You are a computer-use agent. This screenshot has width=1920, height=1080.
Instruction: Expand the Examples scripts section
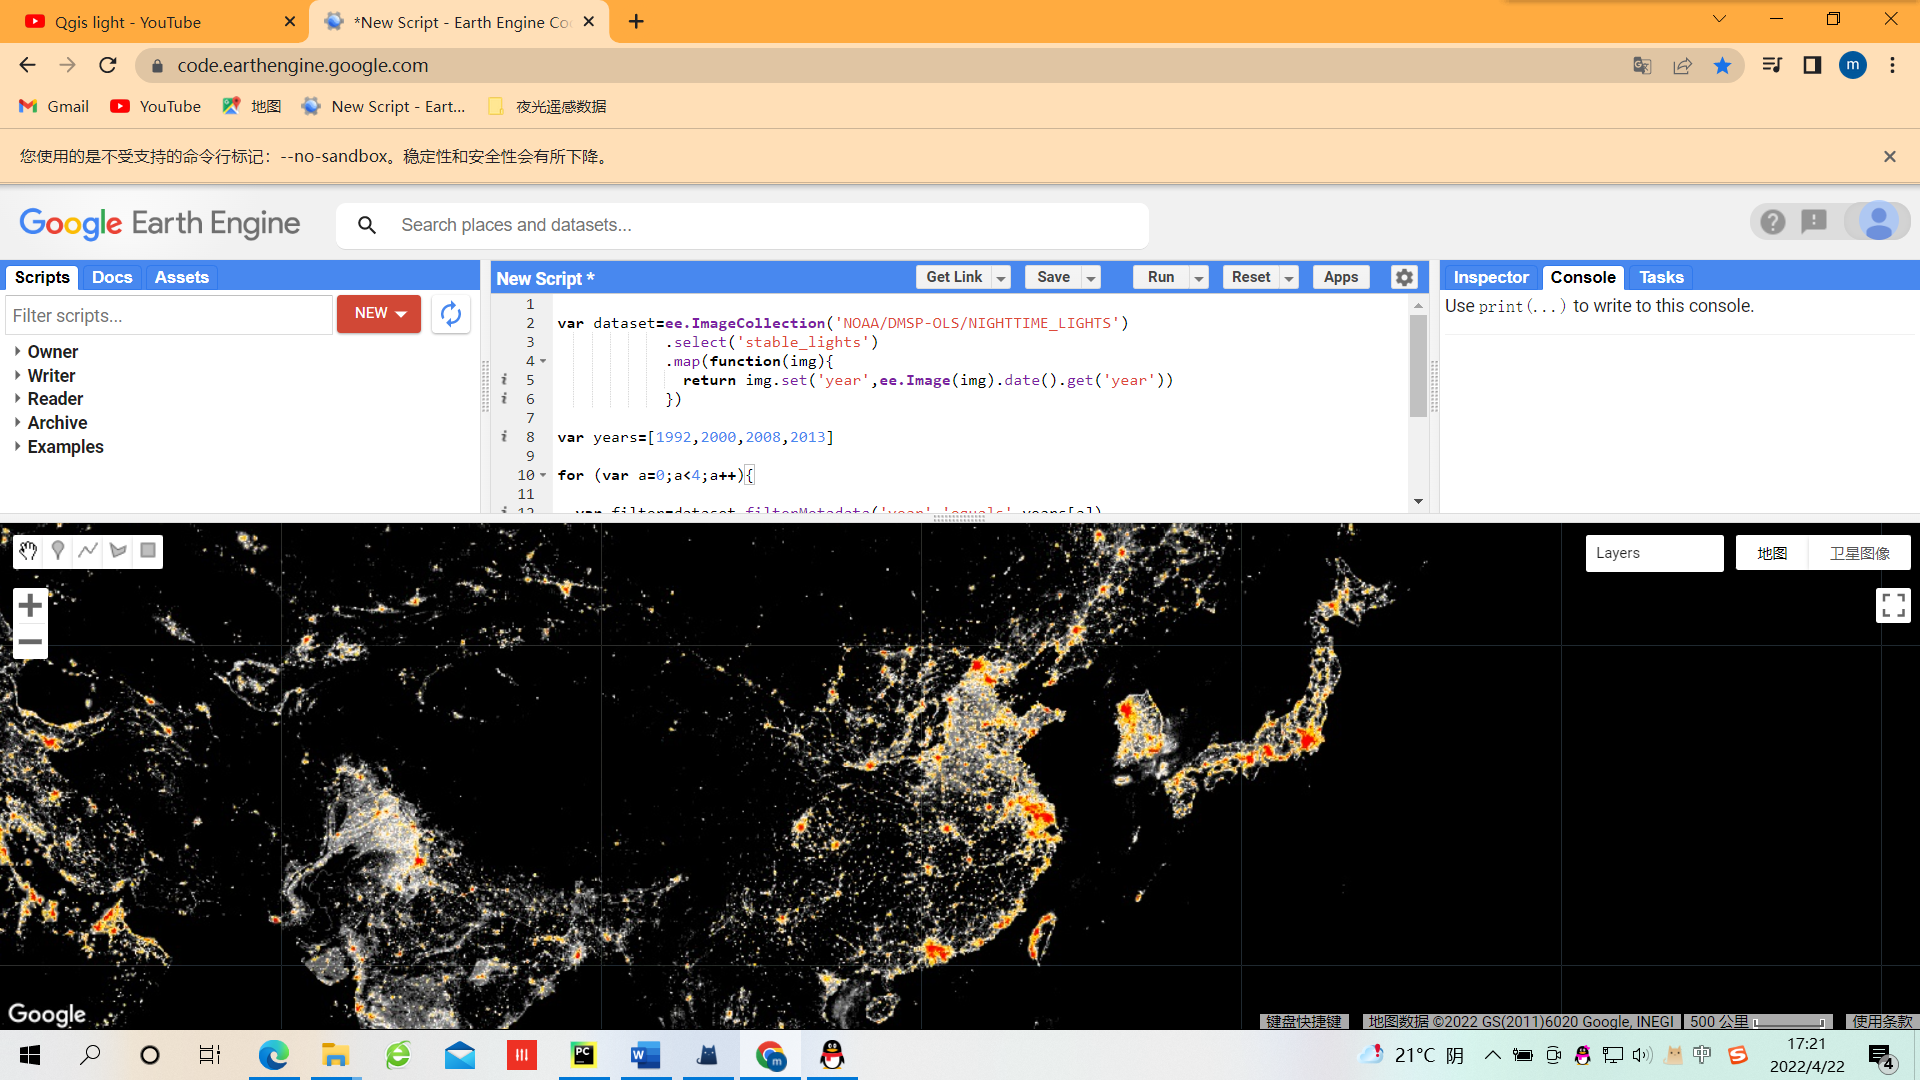pos(66,446)
